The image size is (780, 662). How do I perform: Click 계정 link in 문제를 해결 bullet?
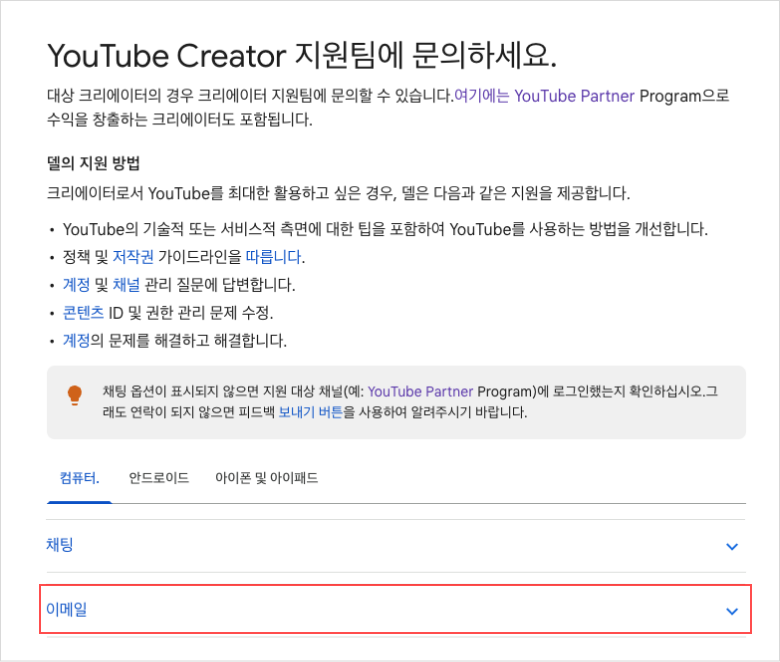click(x=76, y=341)
